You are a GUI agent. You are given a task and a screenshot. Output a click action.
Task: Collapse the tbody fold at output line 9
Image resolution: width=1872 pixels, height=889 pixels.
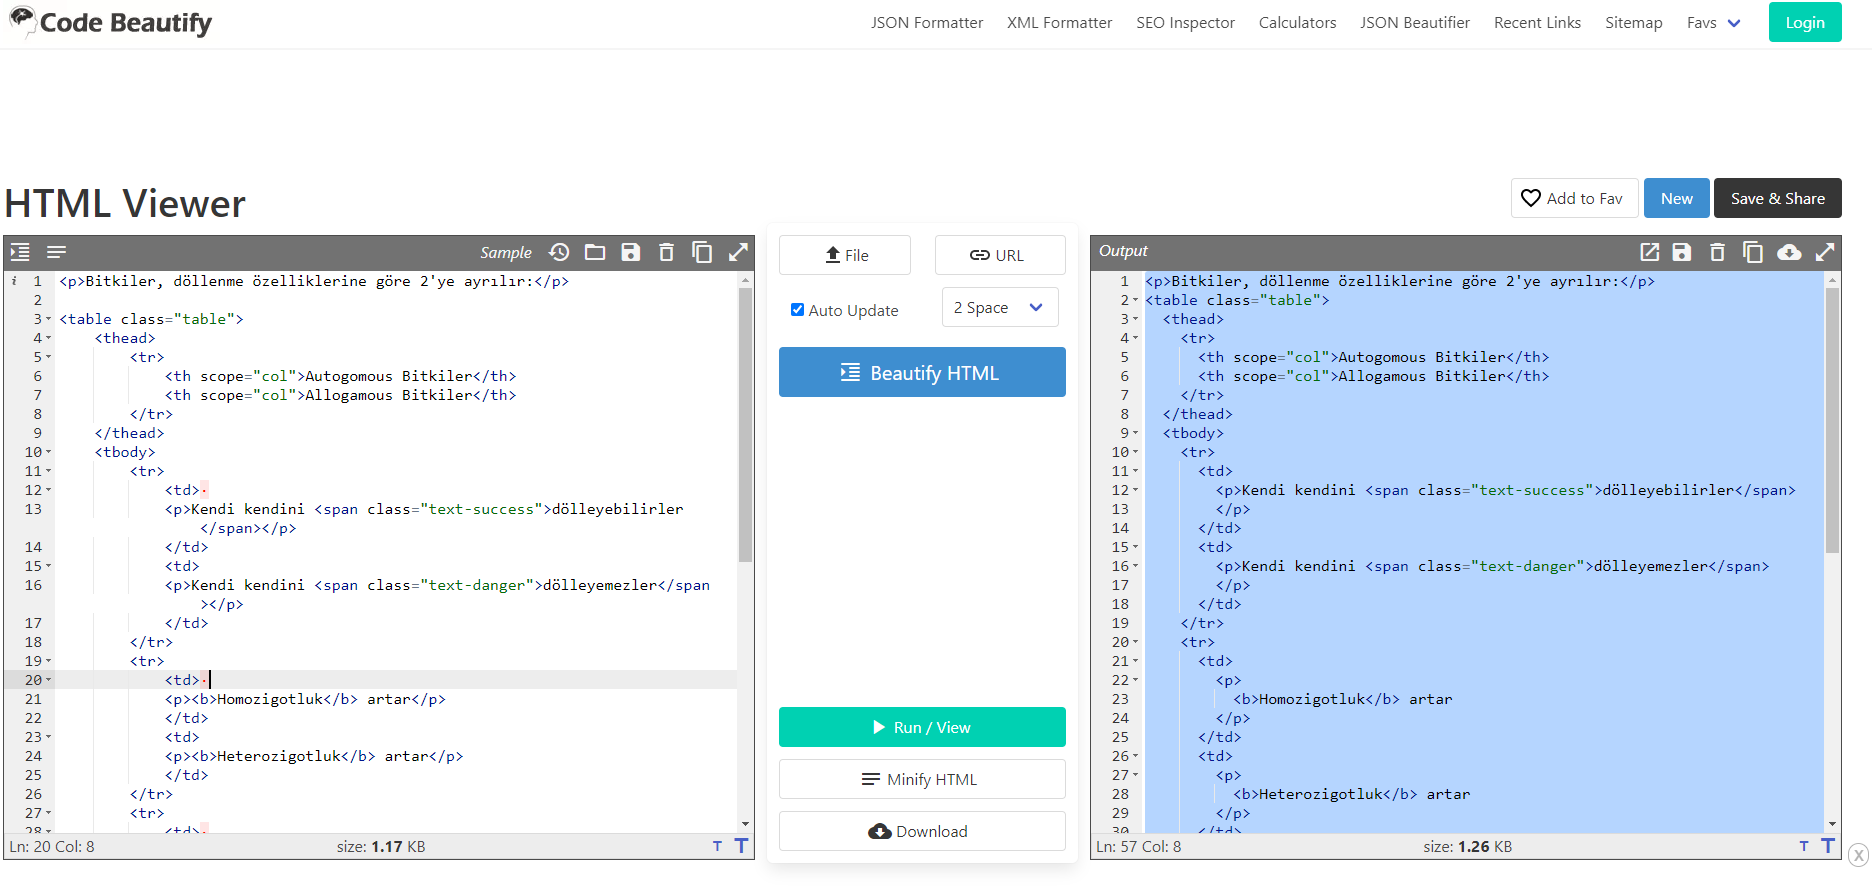point(1136,434)
